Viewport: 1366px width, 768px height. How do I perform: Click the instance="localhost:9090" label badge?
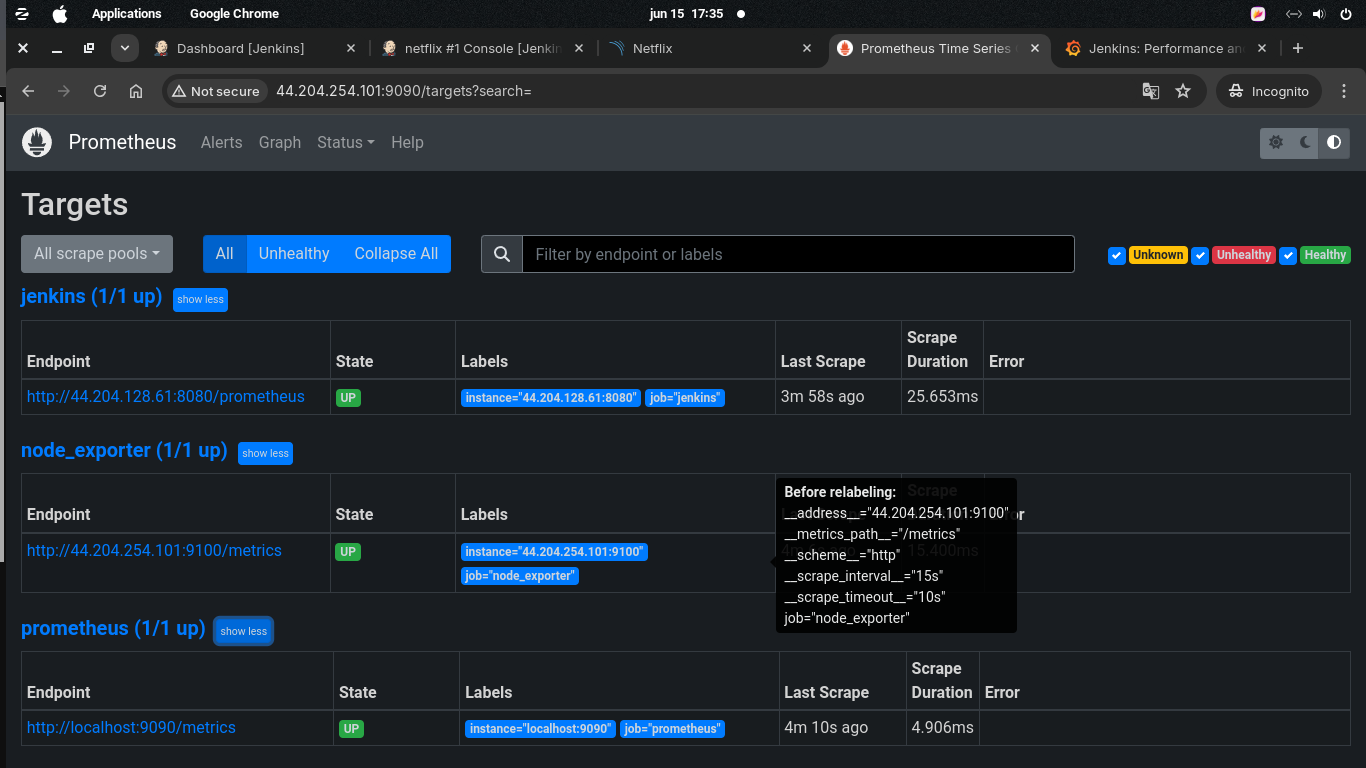pyautogui.click(x=540, y=729)
